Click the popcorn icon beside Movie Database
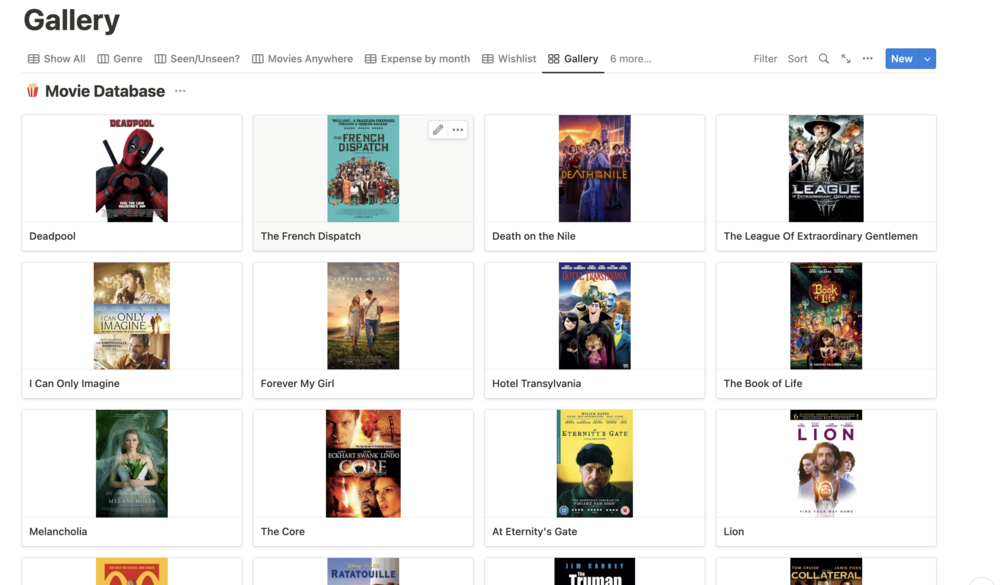Viewport: 1005px width, 585px height. 32,91
